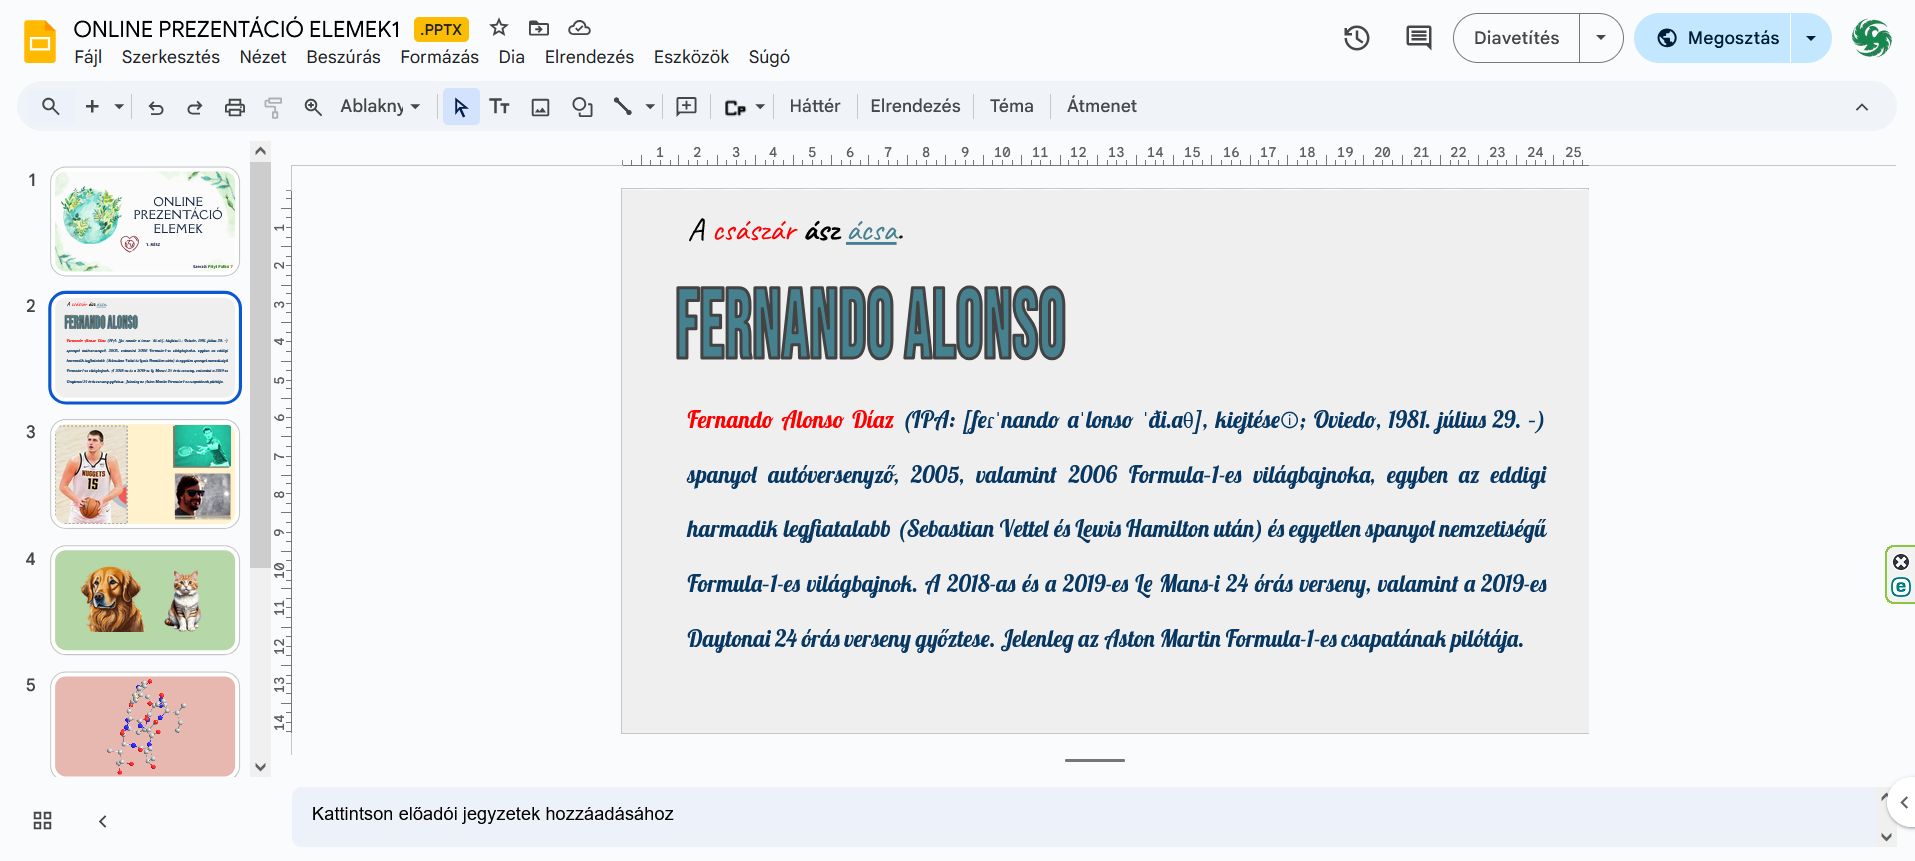Select slide 2 Fernando Alonso thumbnail
Viewport: 1915px width, 861px height.
145,347
